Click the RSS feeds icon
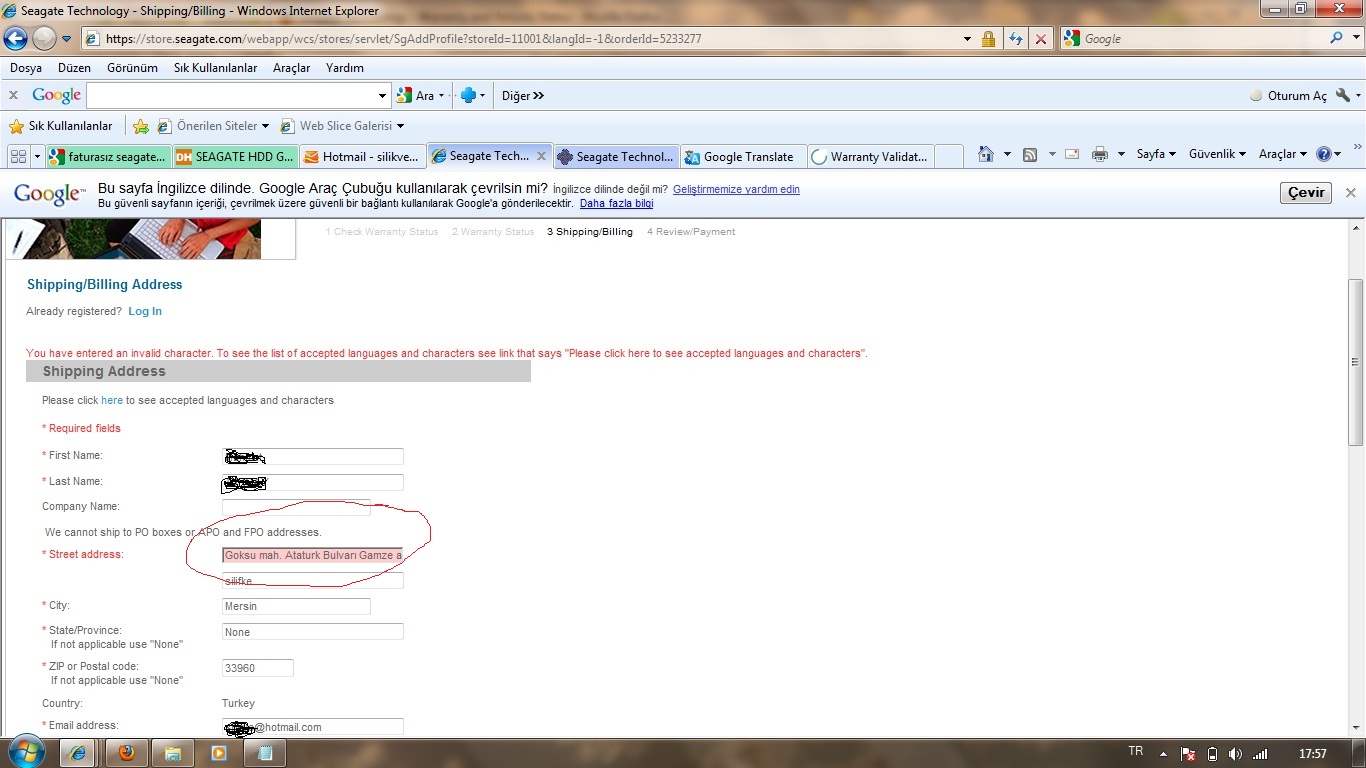1366x768 pixels. click(x=1029, y=154)
